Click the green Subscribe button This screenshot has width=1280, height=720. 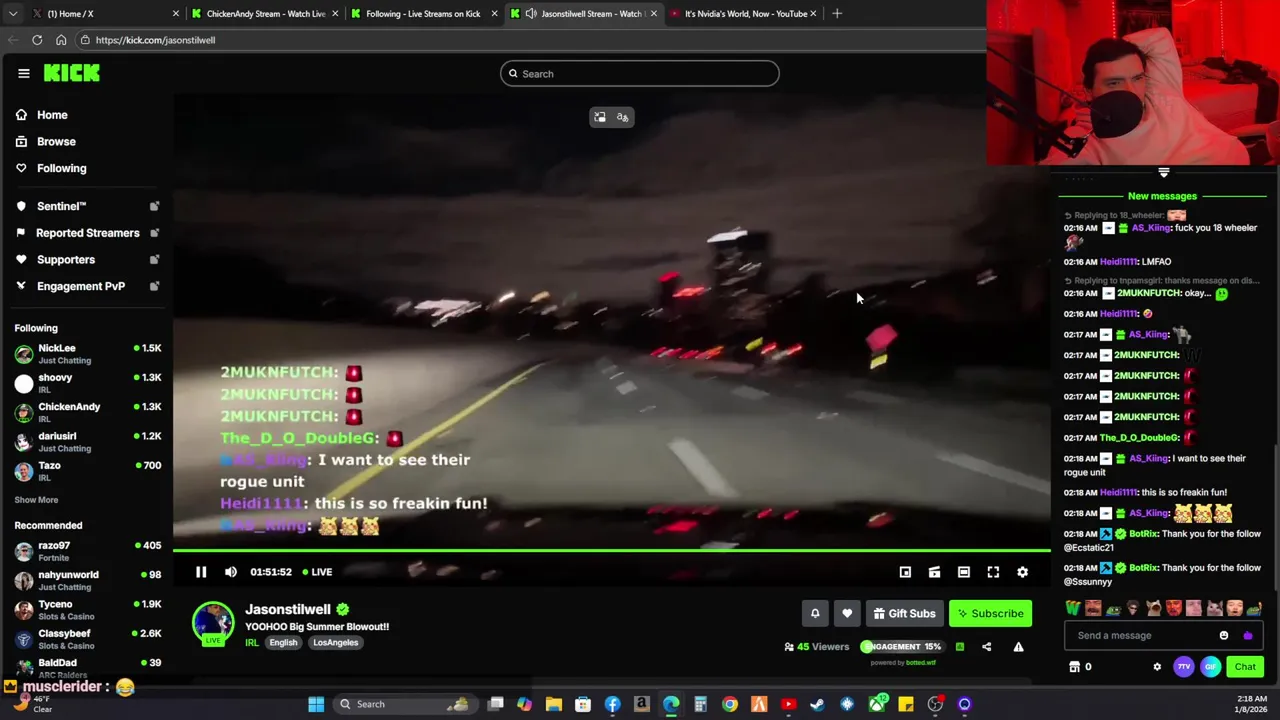990,614
